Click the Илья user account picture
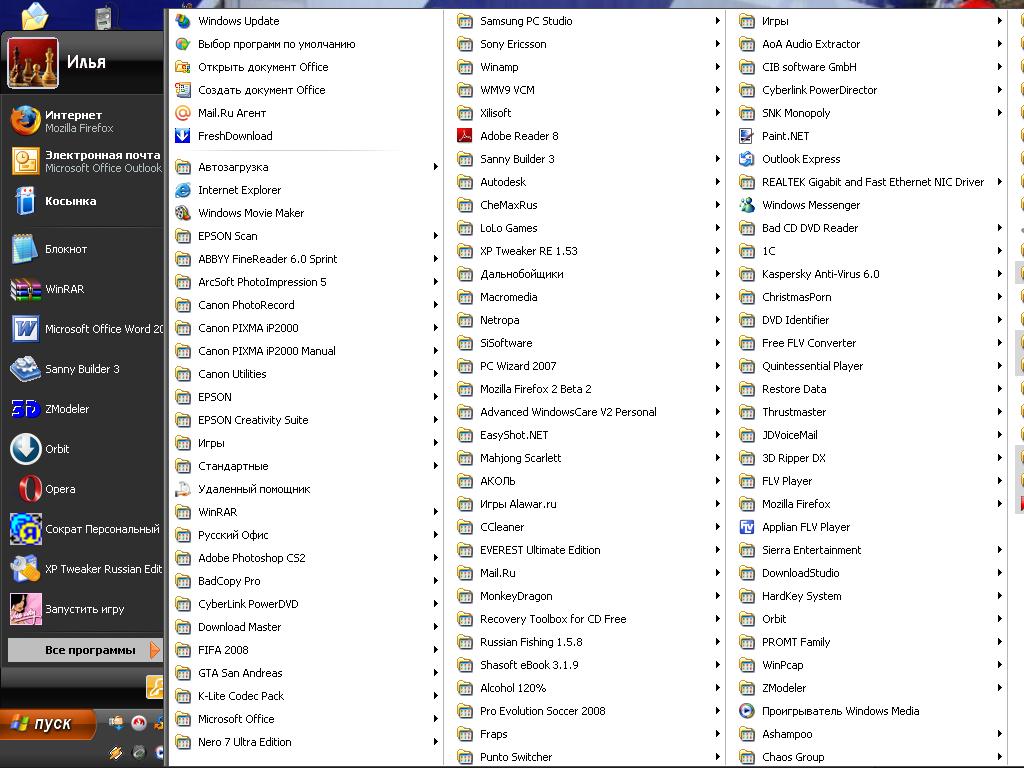Viewport: 1024px width, 768px height. coord(33,63)
